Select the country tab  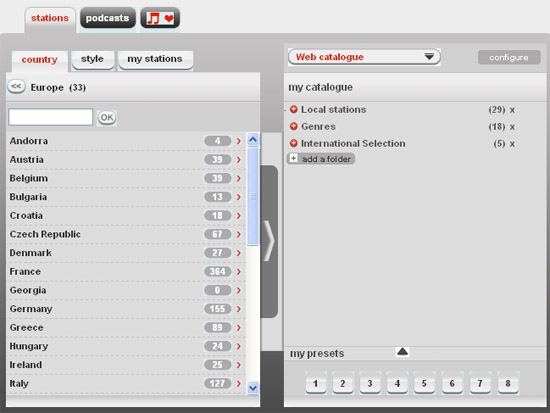[39, 60]
